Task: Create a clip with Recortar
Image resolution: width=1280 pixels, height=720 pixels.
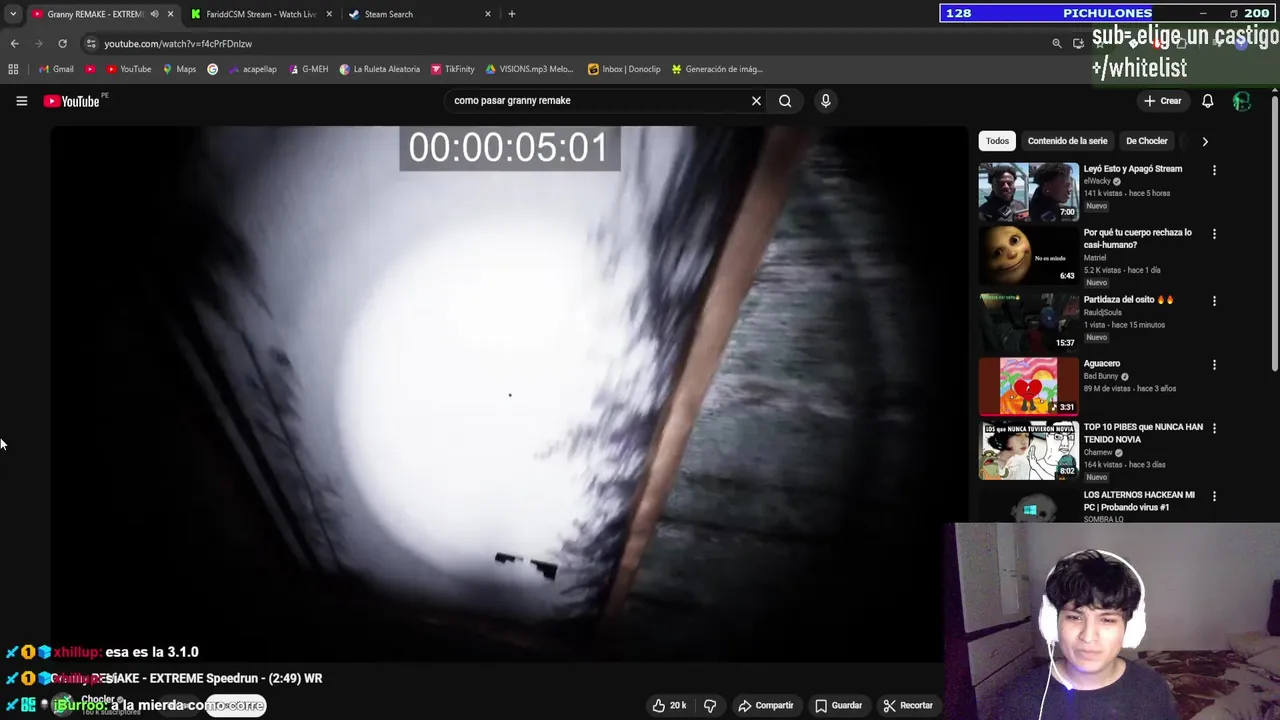Action: (x=908, y=705)
